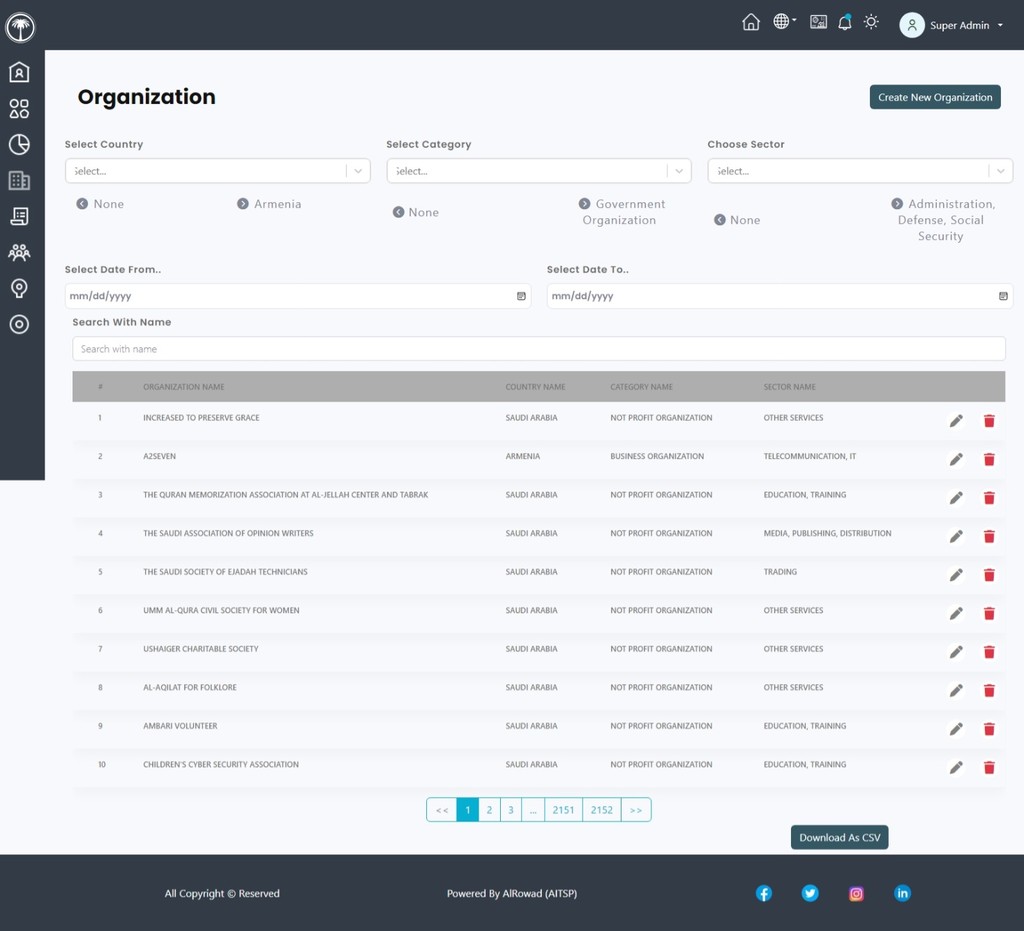Edit Umm Al-Qura Civil Society row

click(956, 614)
